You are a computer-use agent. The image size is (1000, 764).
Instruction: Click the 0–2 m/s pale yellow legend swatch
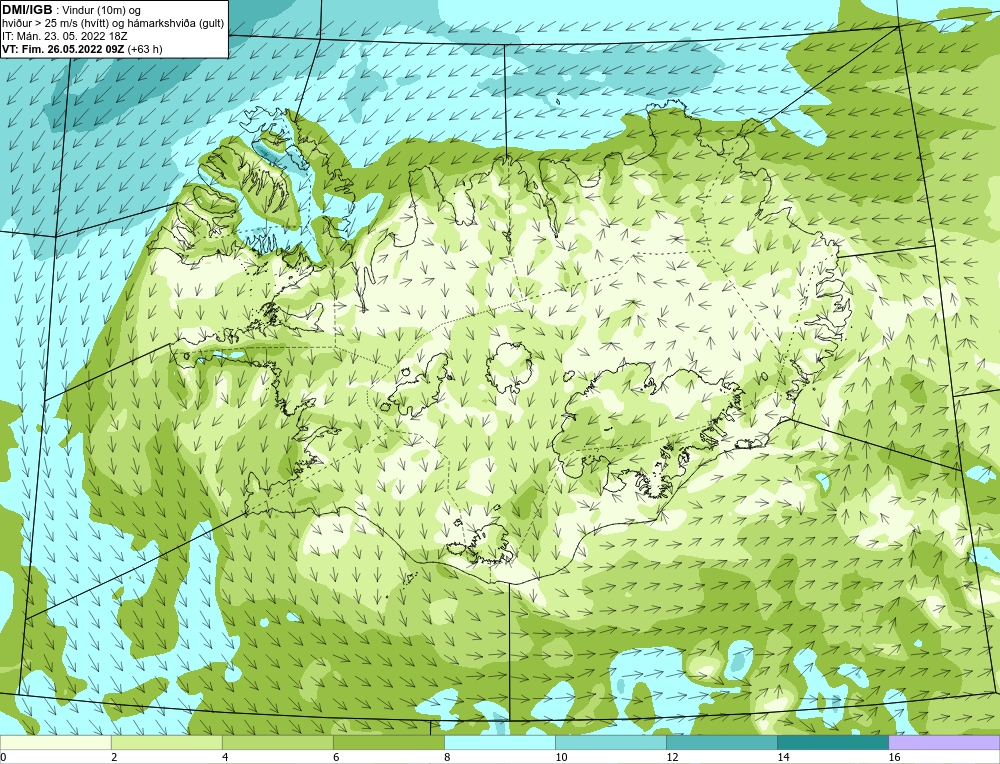pos(55,743)
